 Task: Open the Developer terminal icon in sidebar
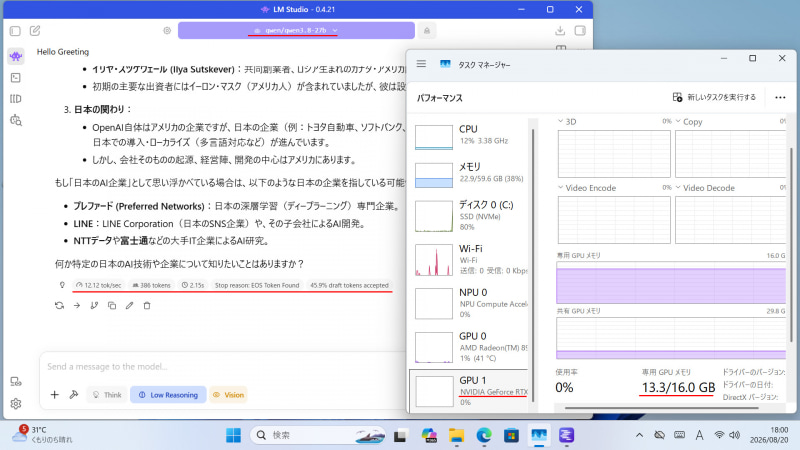(16, 78)
